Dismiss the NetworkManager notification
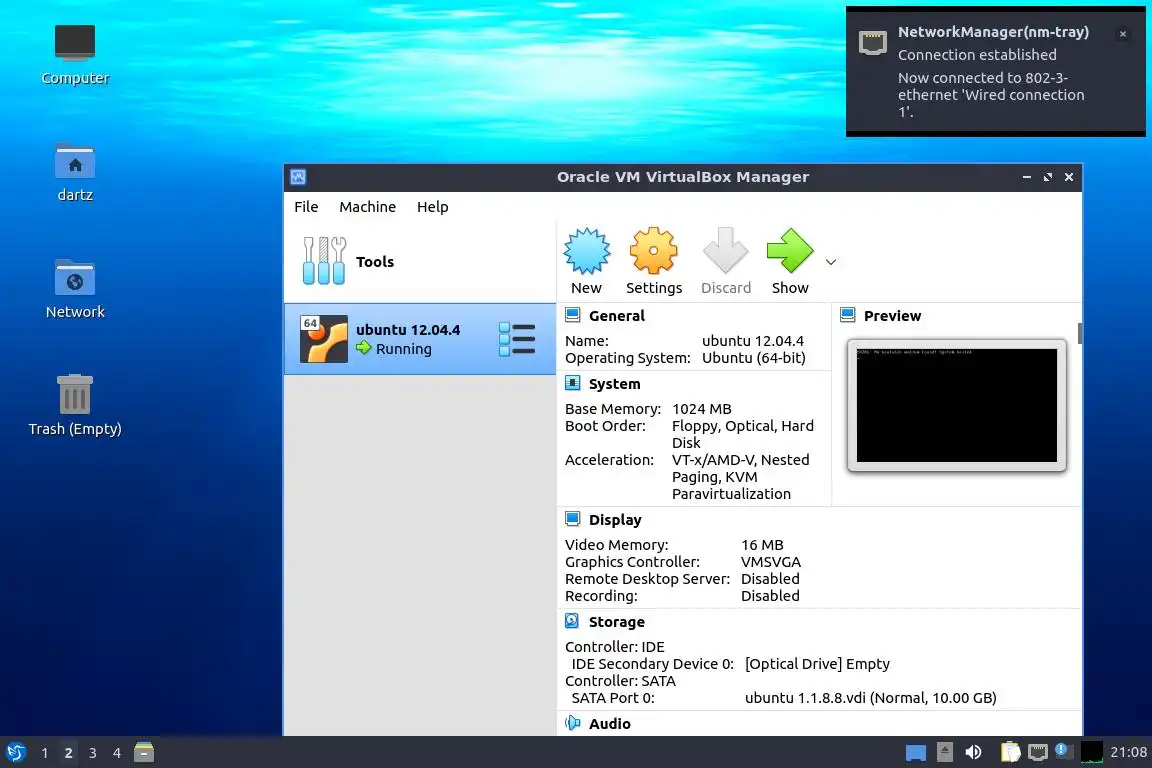 [1123, 34]
